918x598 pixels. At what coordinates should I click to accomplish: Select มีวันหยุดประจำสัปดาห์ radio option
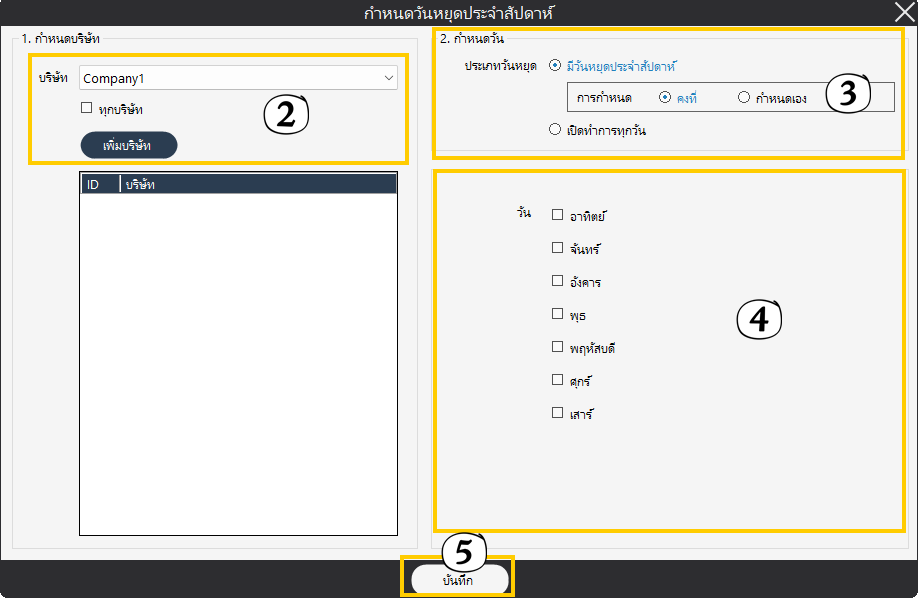coord(556,66)
